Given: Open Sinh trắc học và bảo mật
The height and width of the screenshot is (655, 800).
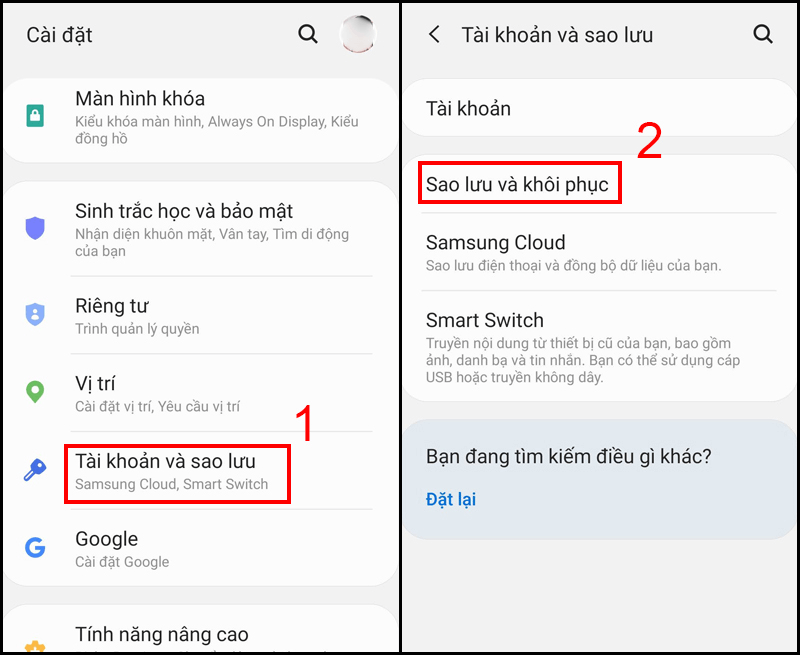Looking at the screenshot, I should click(x=202, y=229).
